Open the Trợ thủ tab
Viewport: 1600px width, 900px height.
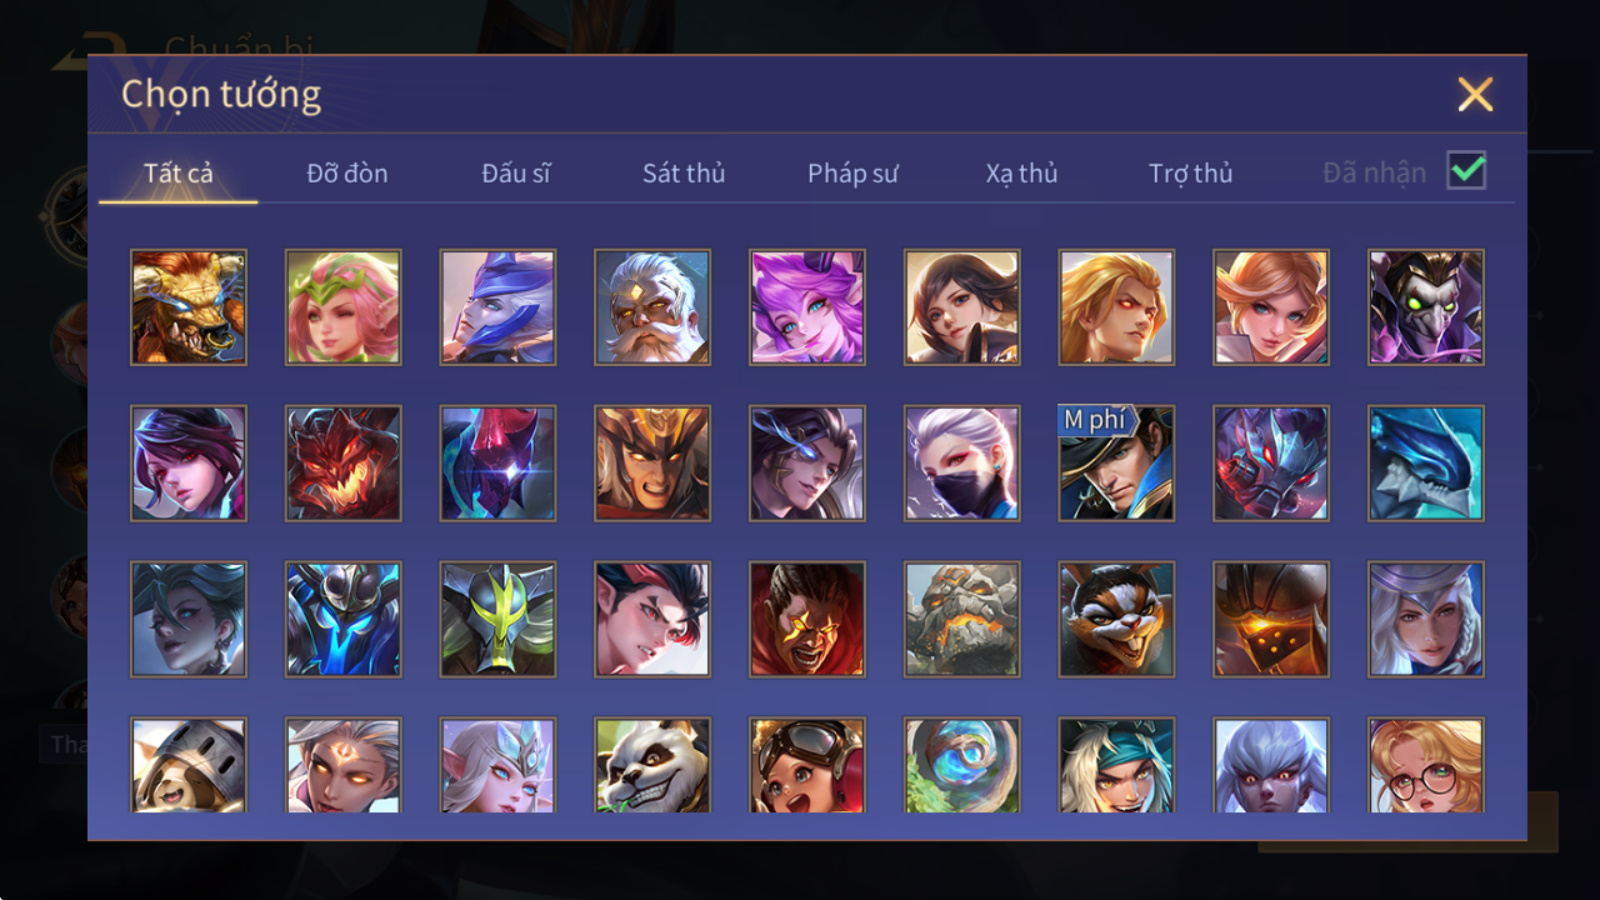pyautogui.click(x=1190, y=173)
